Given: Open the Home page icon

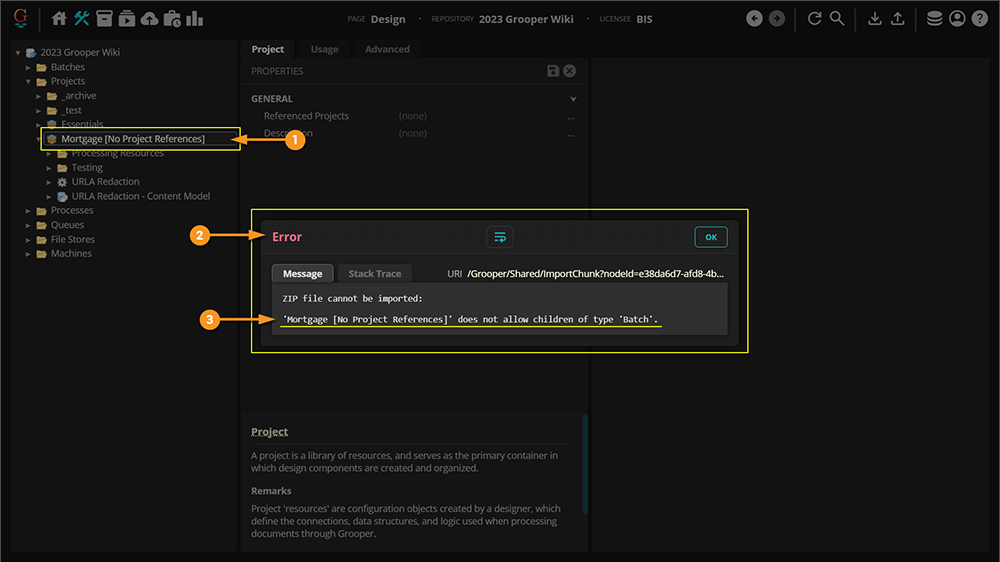Looking at the screenshot, I should [59, 18].
